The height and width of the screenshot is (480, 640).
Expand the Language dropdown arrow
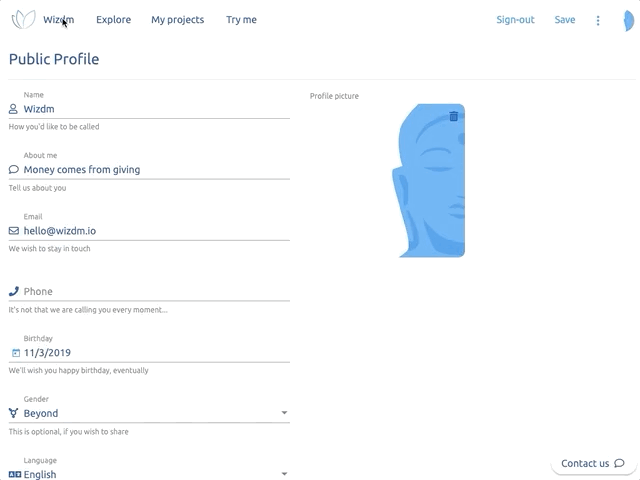point(284,474)
